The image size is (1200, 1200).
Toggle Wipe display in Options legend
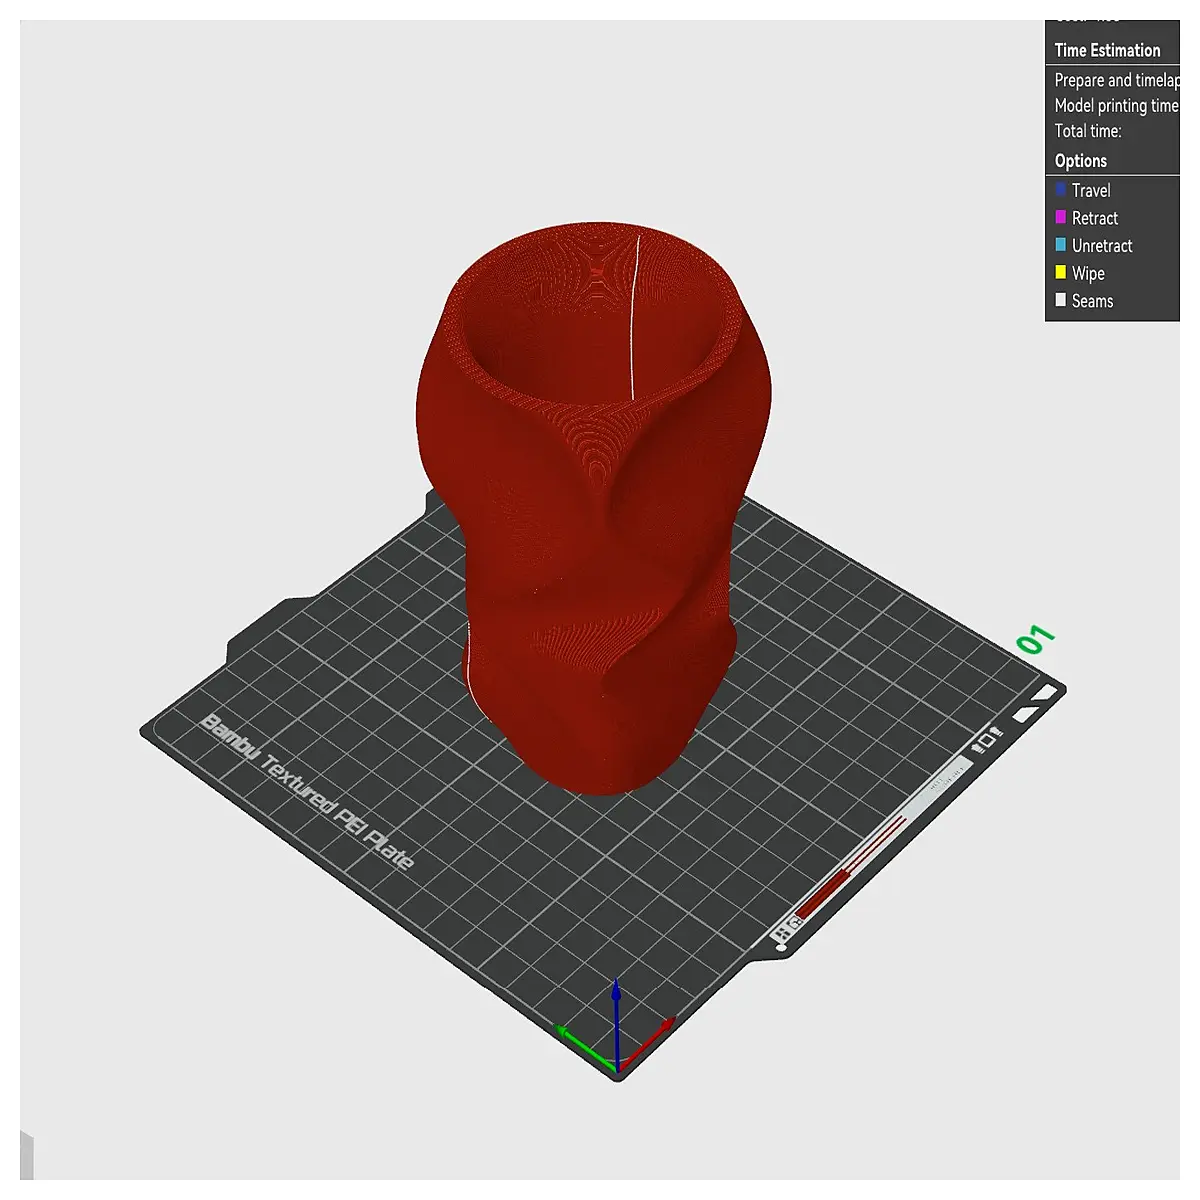(1080, 273)
